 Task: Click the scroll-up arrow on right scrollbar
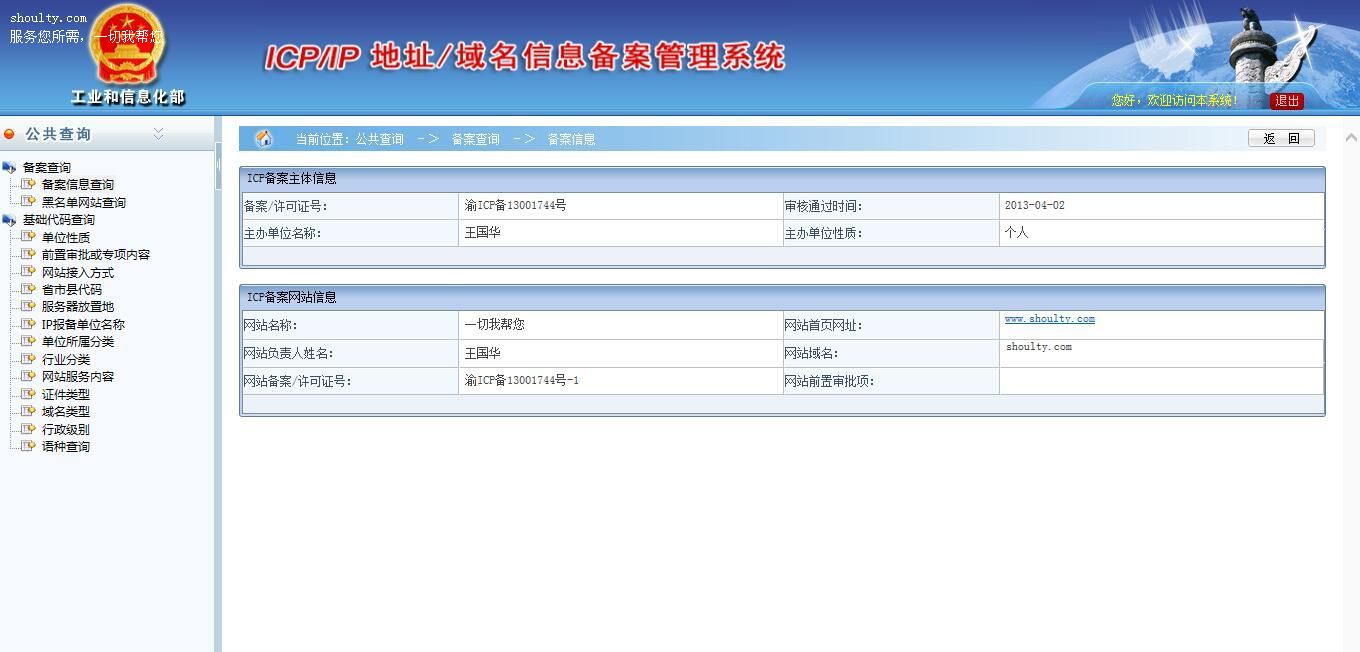point(1351,138)
